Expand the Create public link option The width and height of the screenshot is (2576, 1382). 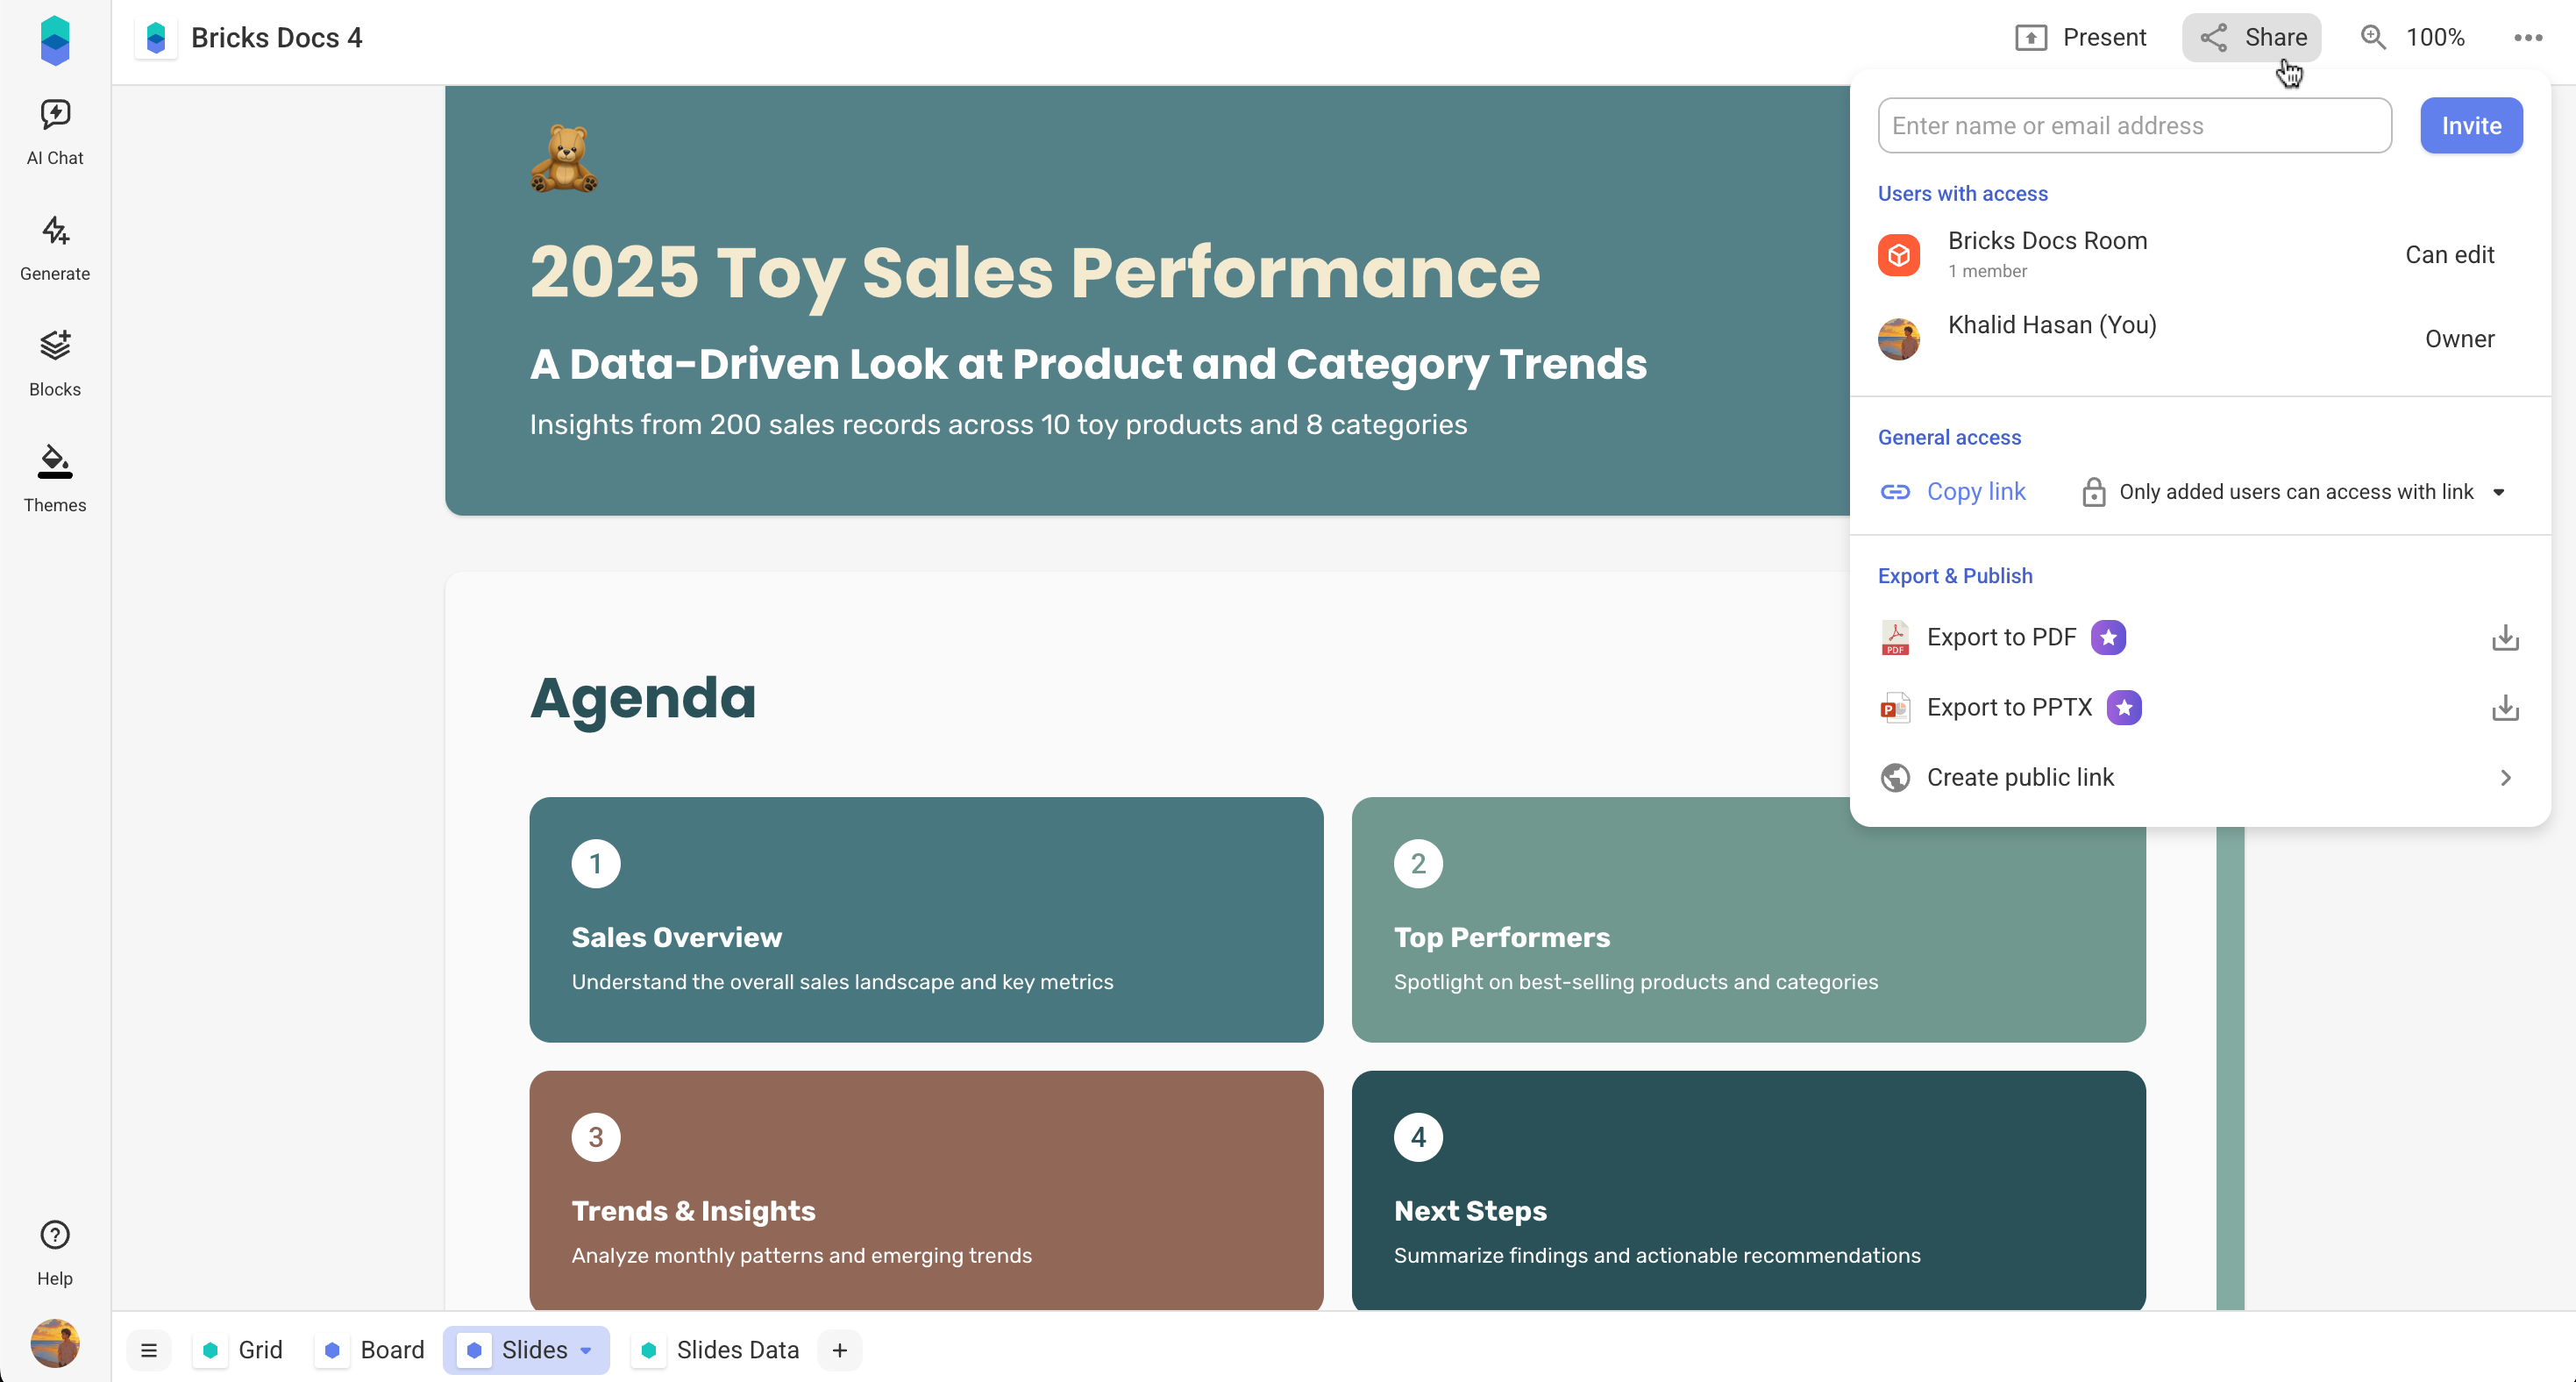2198,778
